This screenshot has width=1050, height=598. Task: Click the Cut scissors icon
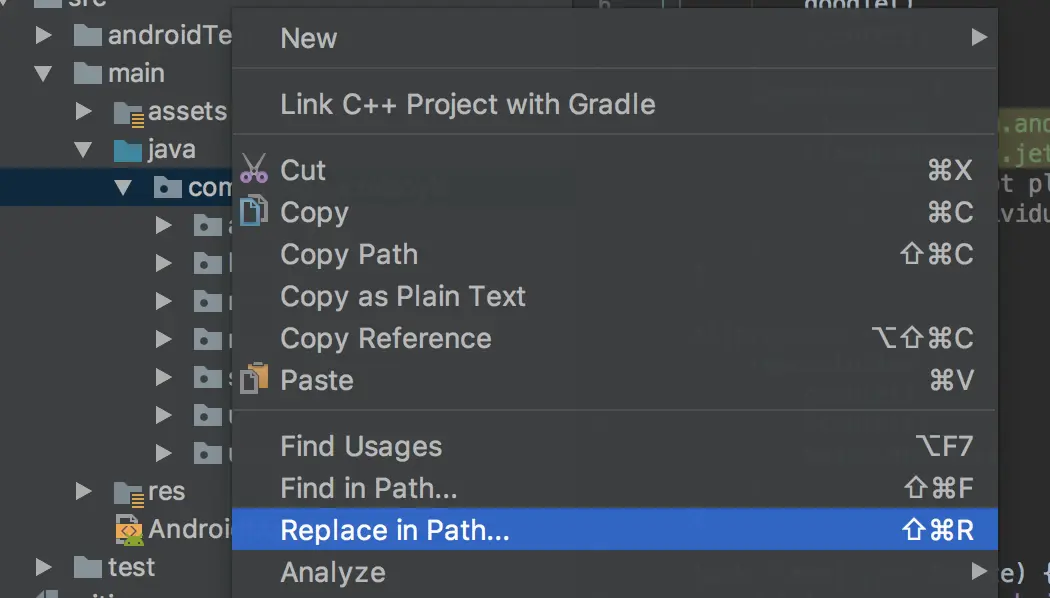coord(254,169)
